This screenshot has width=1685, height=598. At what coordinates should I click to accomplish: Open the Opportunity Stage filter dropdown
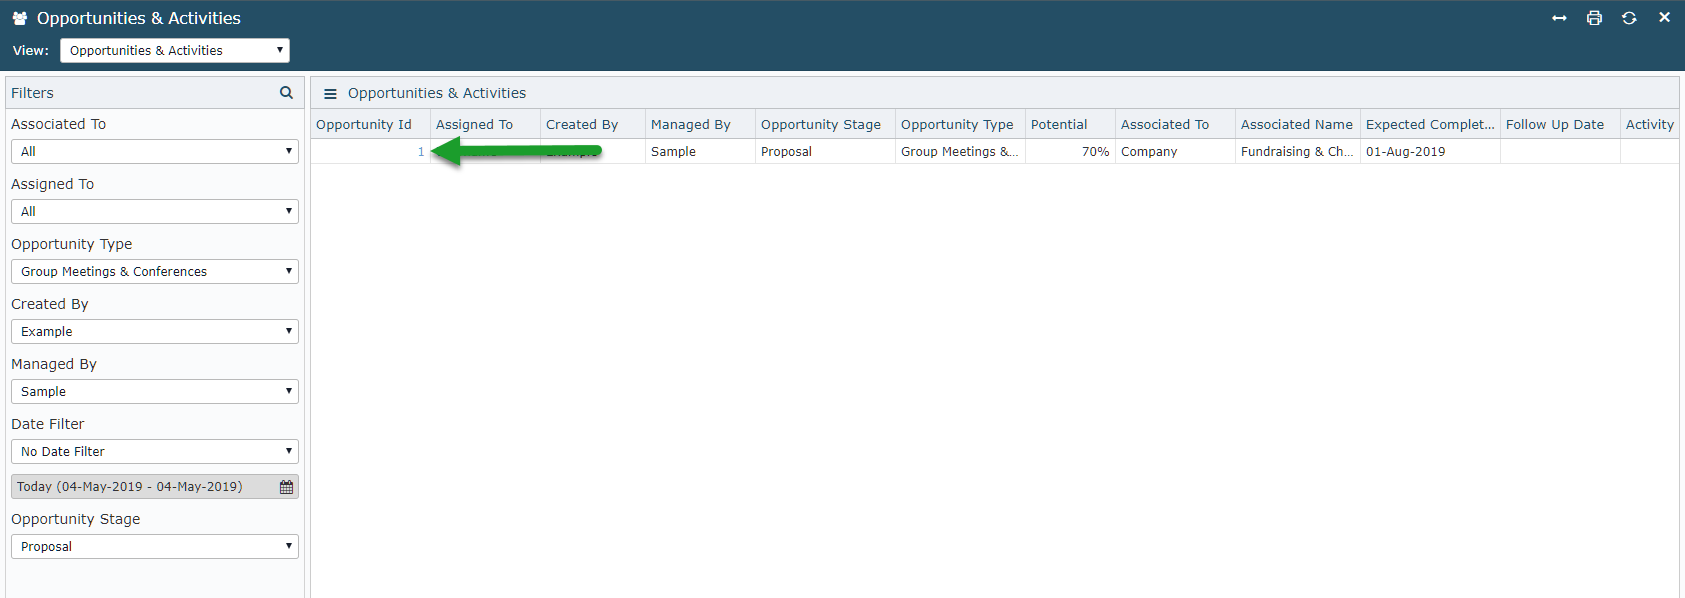click(154, 546)
